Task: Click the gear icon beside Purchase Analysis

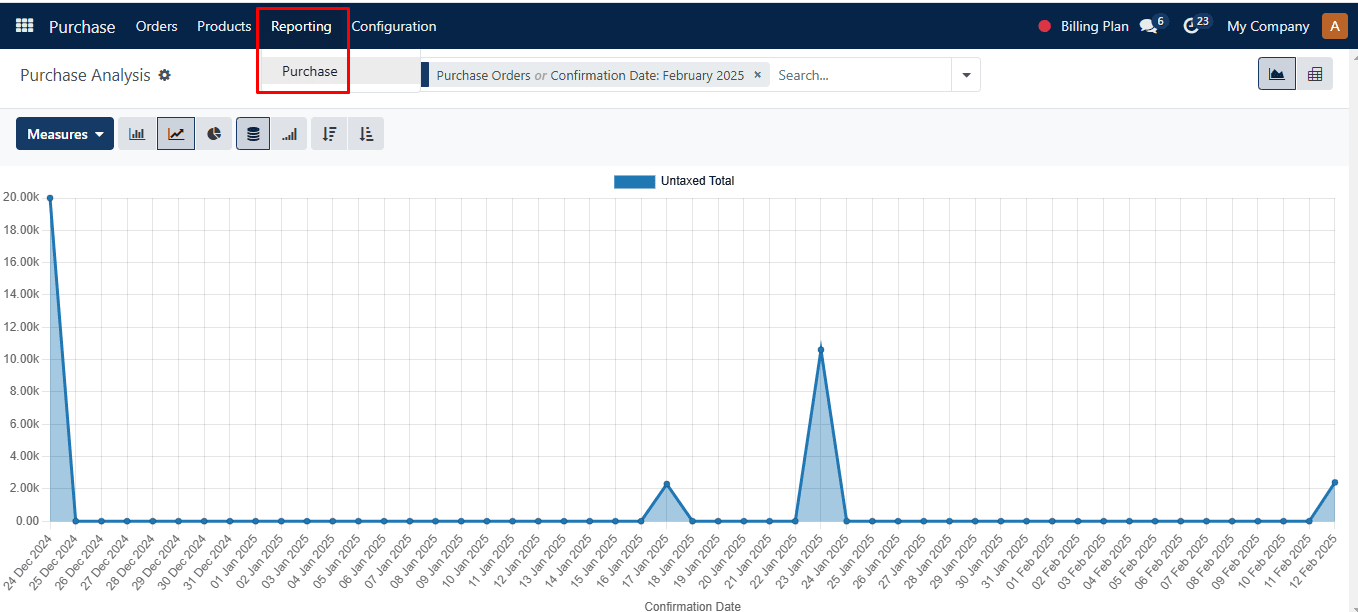Action: click(x=165, y=75)
